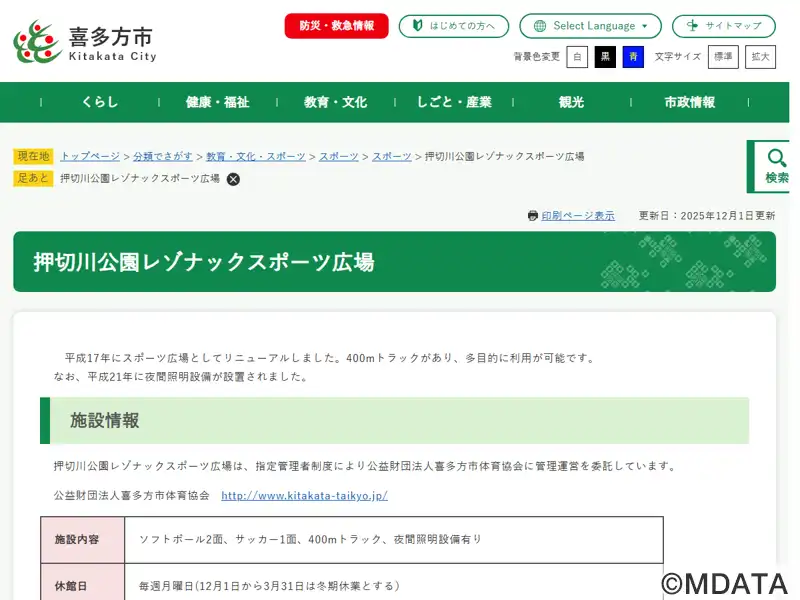800x600 pixels.
Task: Set background color to blue (青)
Action: pos(633,57)
